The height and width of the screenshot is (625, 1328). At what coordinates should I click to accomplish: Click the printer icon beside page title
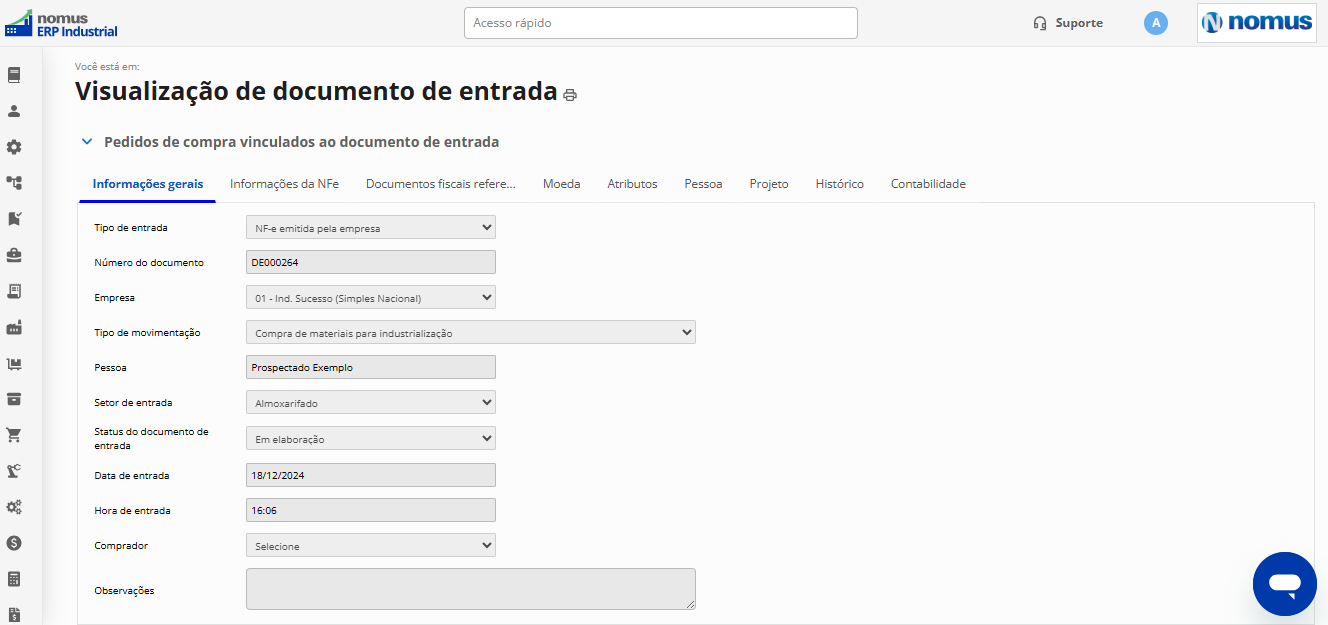(x=570, y=95)
